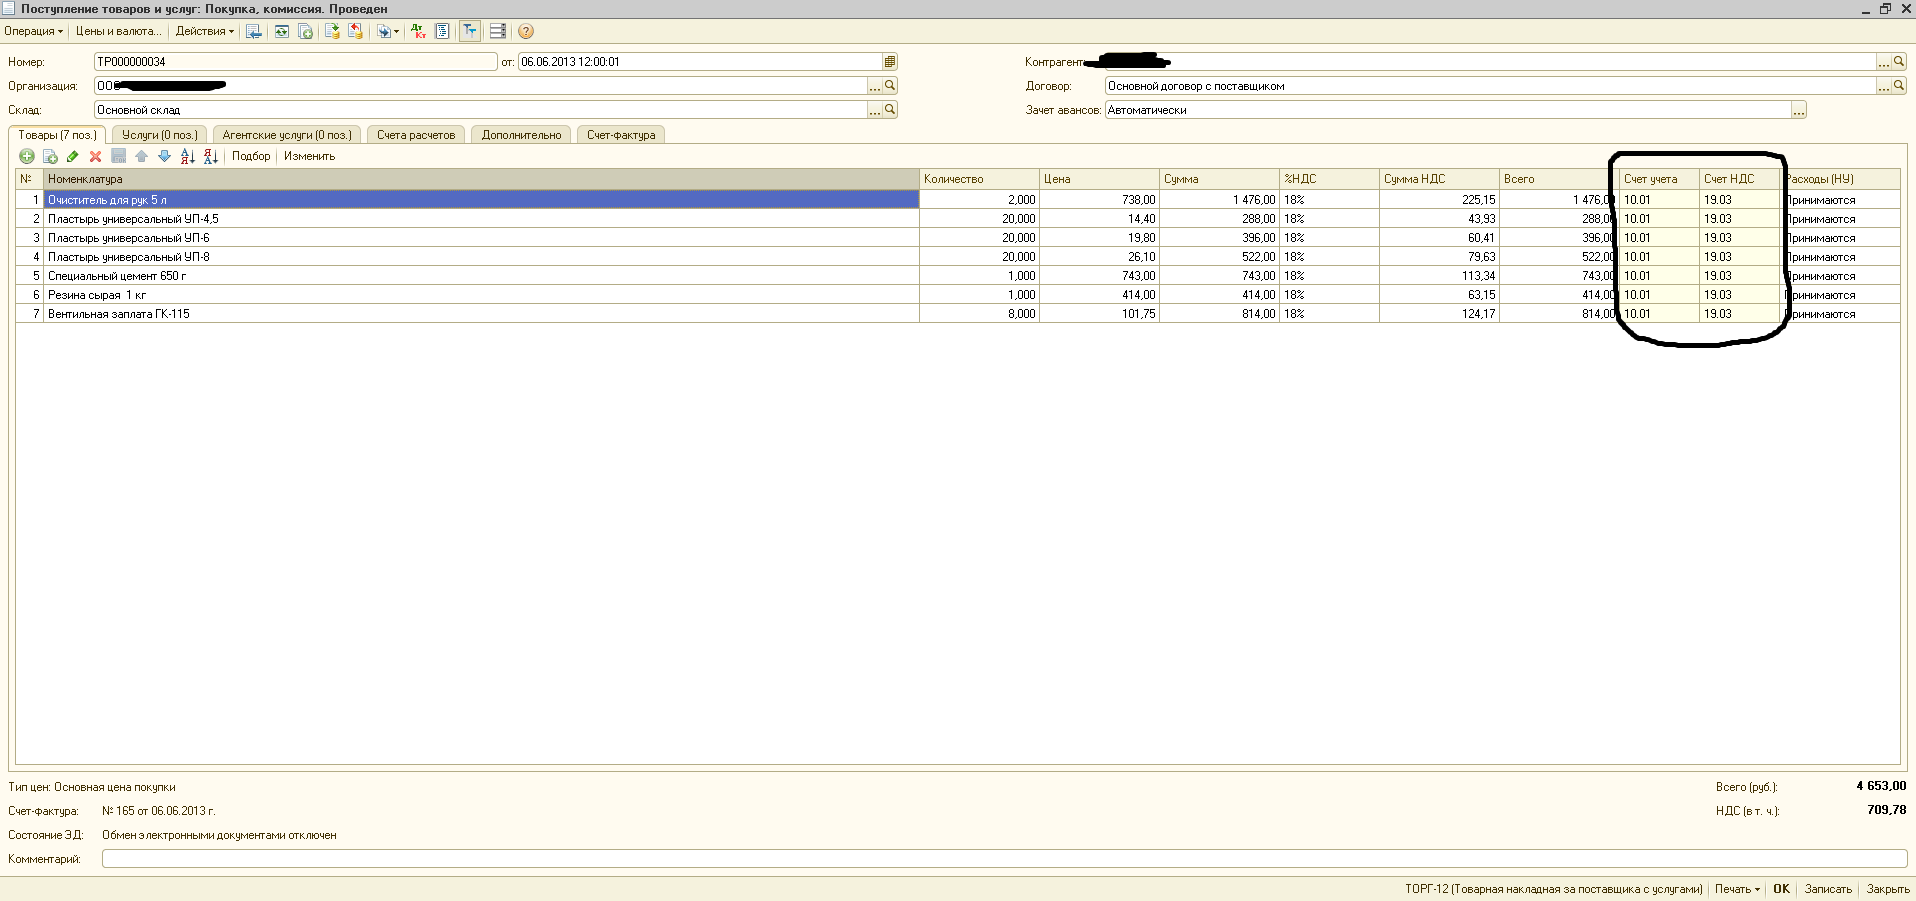
Task: Switch to the Счета расчетов tab
Action: click(415, 135)
